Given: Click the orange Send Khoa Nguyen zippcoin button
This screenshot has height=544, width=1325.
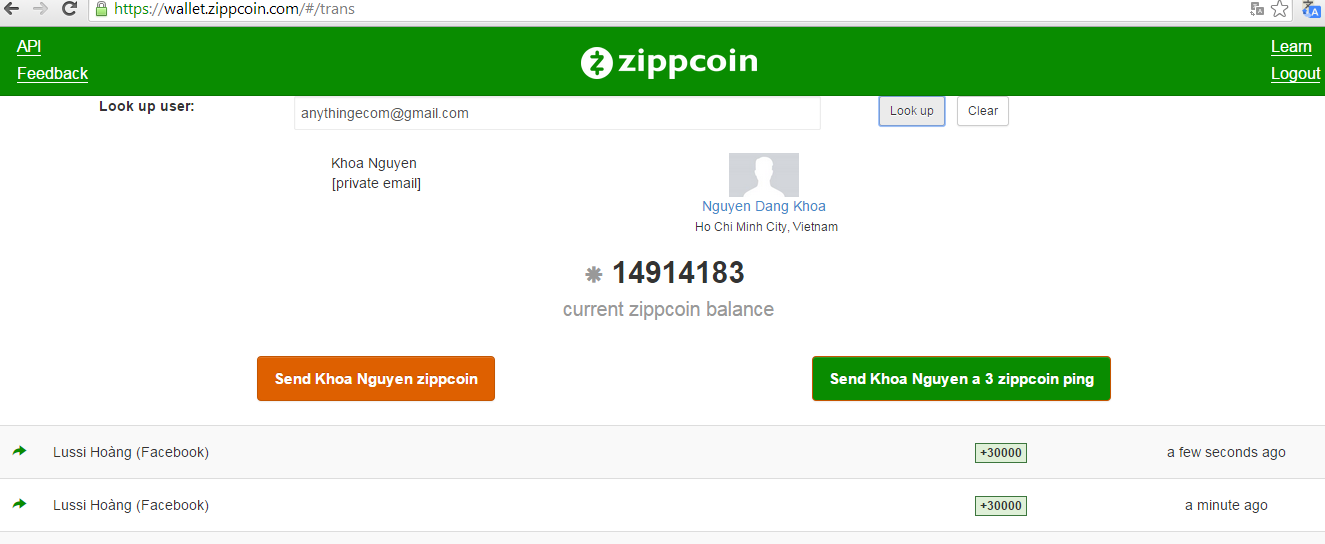Looking at the screenshot, I should [x=376, y=379].
